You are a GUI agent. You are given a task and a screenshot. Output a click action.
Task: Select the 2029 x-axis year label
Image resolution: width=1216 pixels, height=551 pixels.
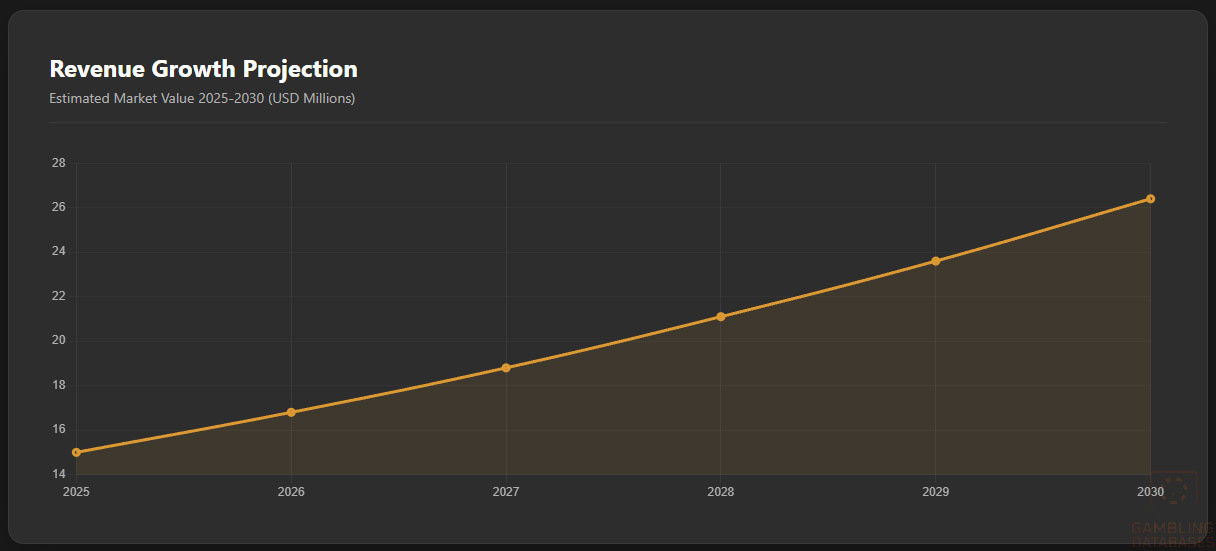point(935,492)
